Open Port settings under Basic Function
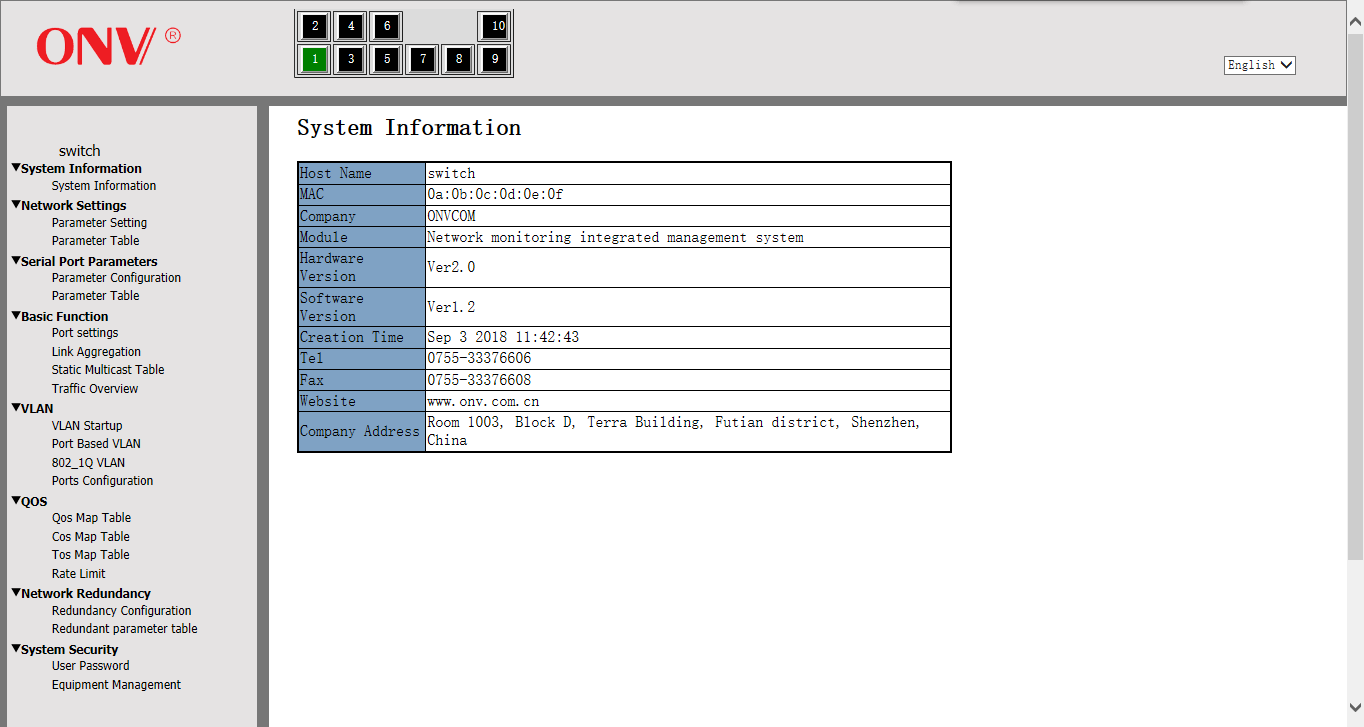The image size is (1364, 727). point(85,333)
